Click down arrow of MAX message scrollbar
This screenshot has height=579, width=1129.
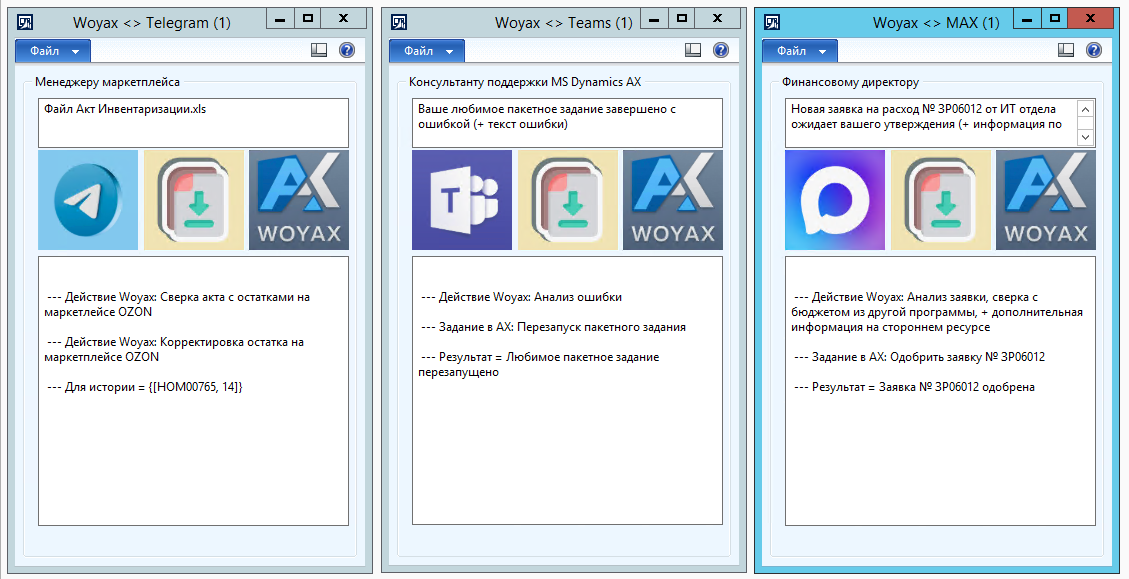(1085, 137)
